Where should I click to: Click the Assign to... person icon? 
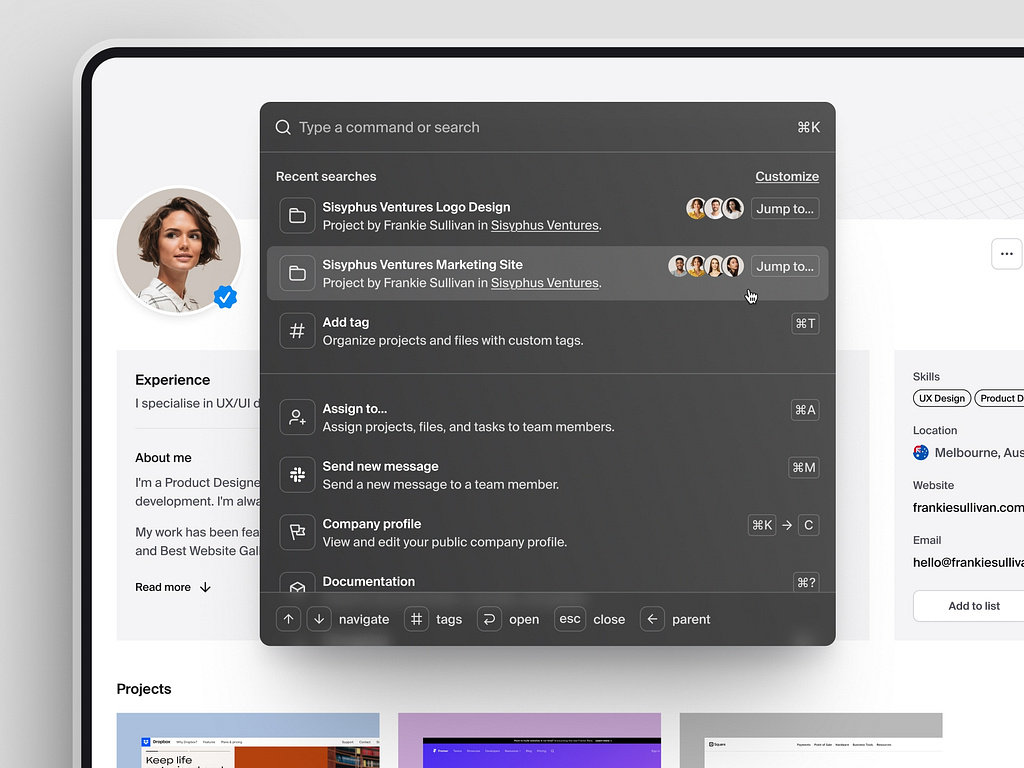pyautogui.click(x=297, y=416)
